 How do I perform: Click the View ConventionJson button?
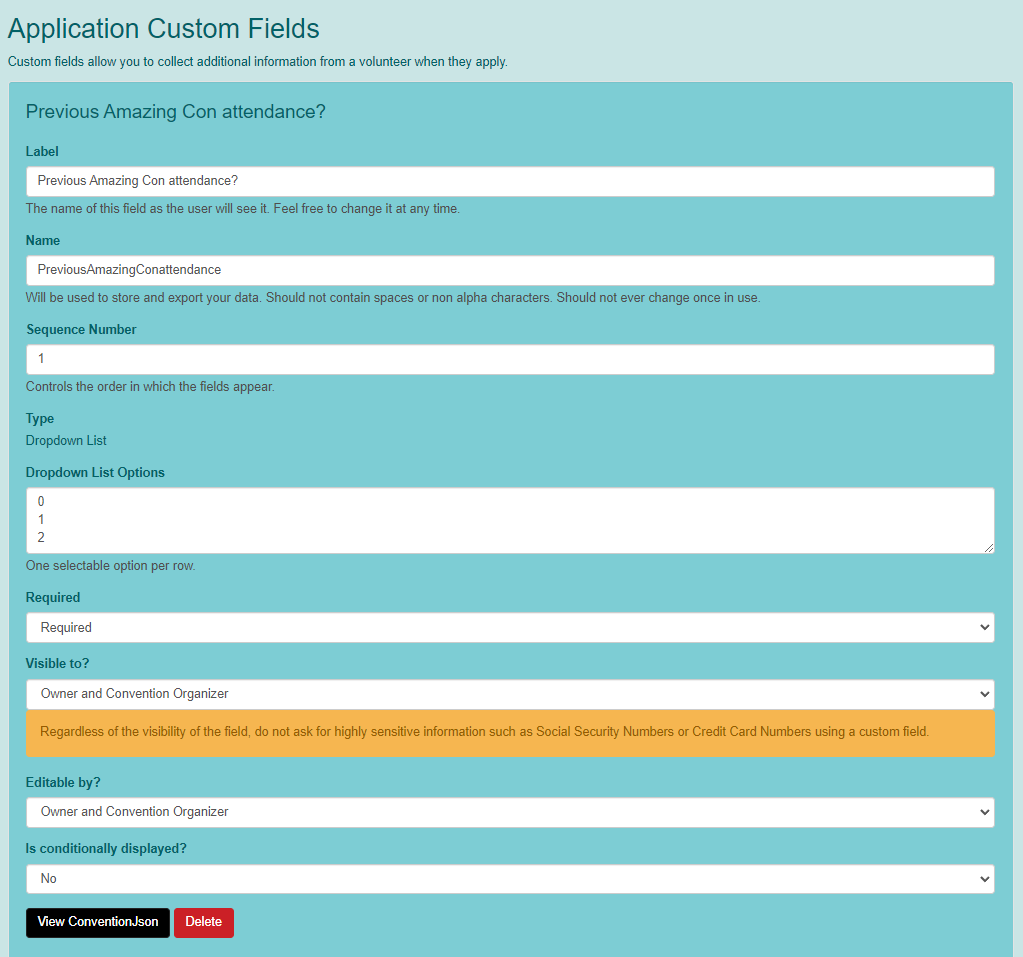point(98,922)
